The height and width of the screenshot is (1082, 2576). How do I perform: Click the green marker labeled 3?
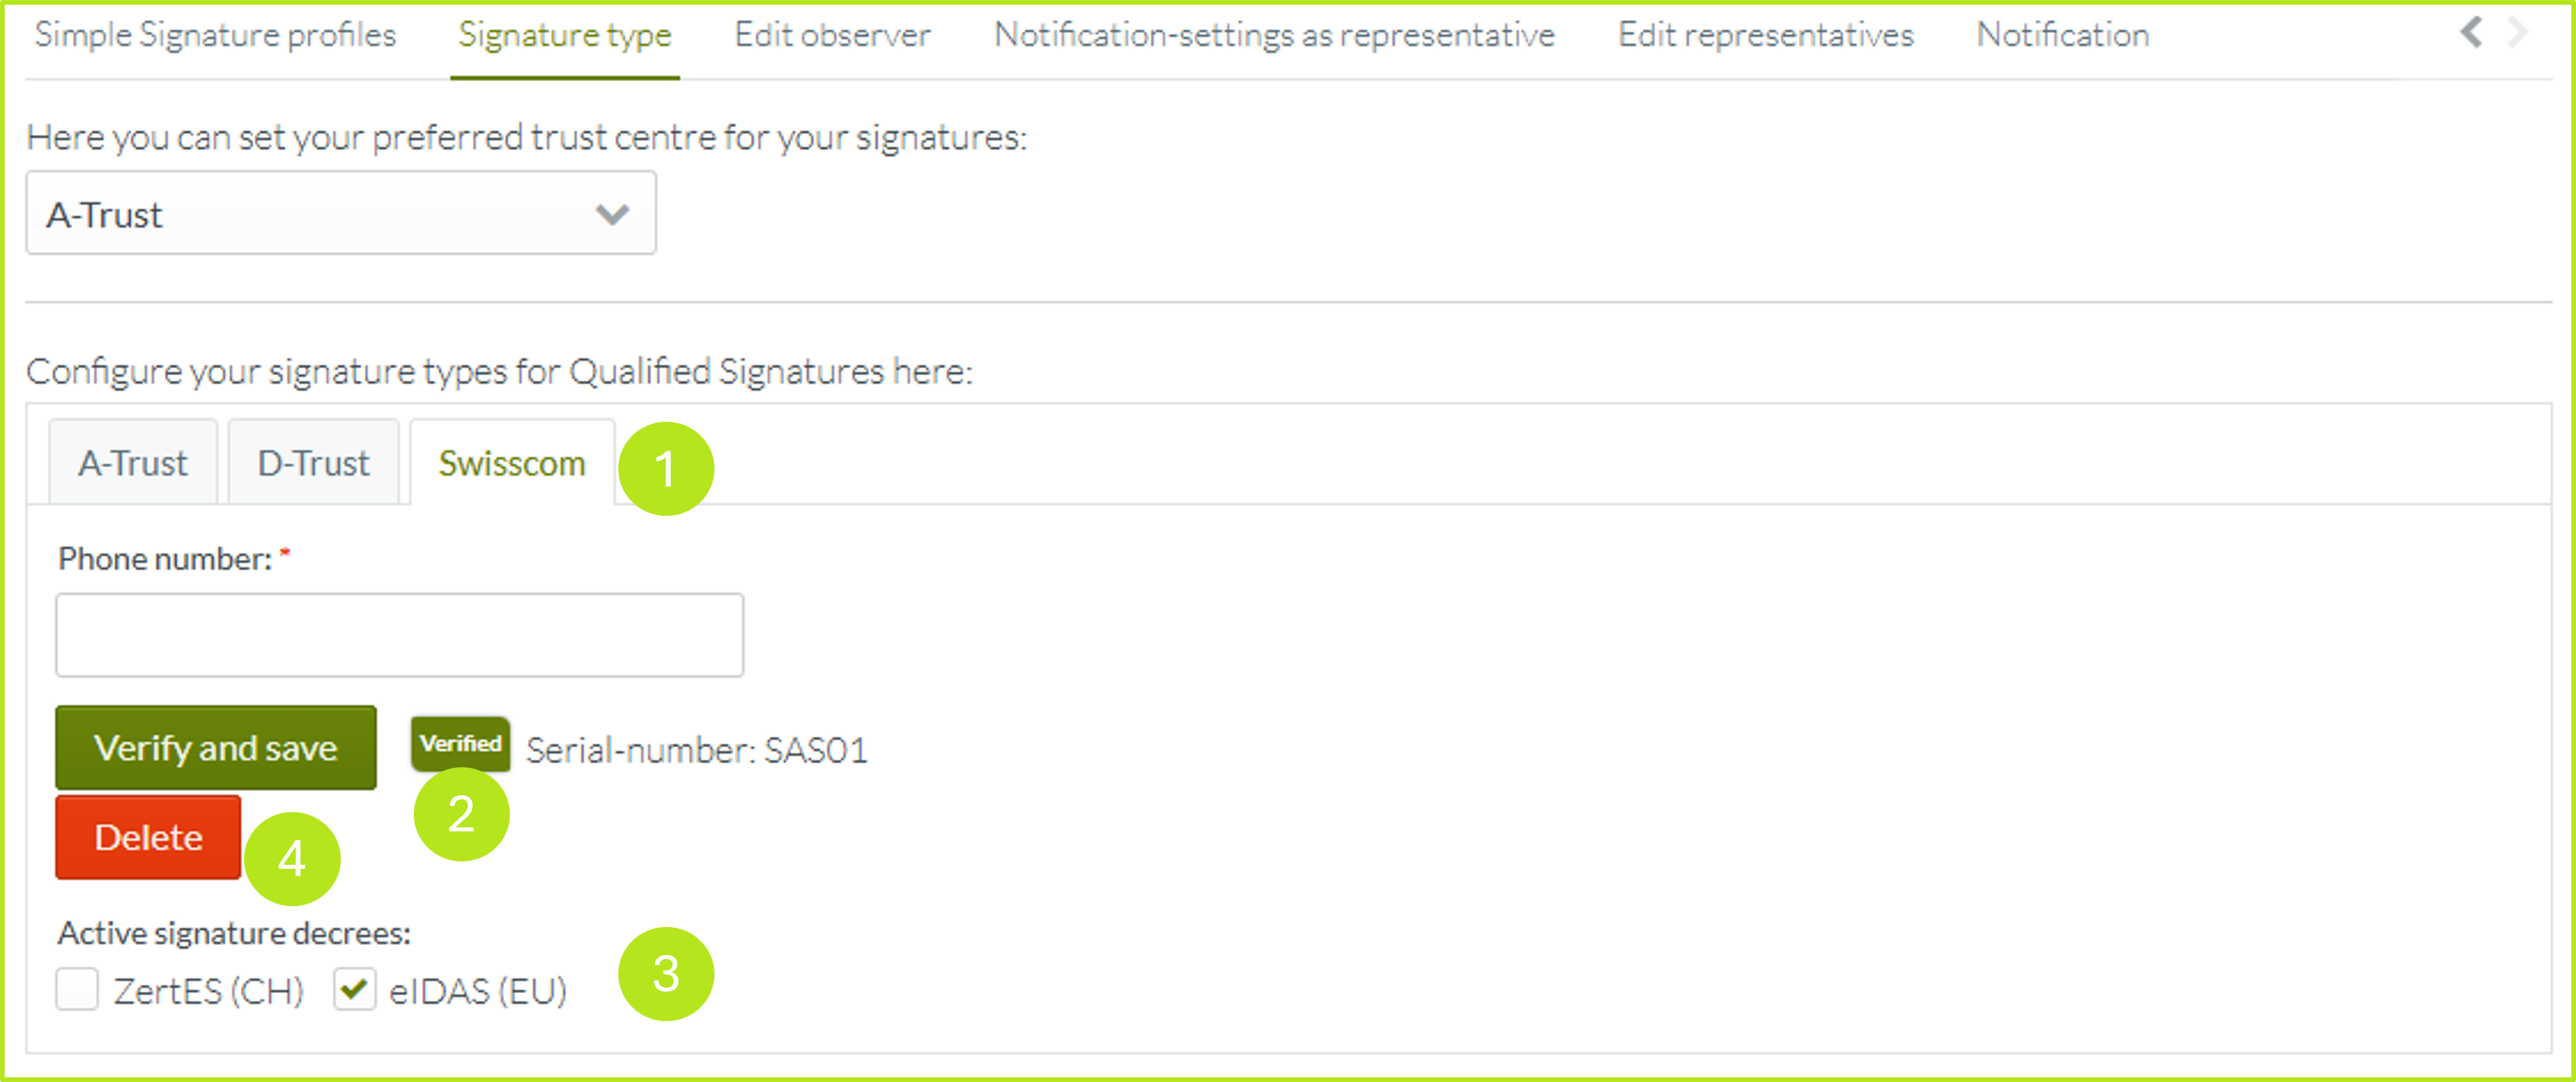[666, 973]
